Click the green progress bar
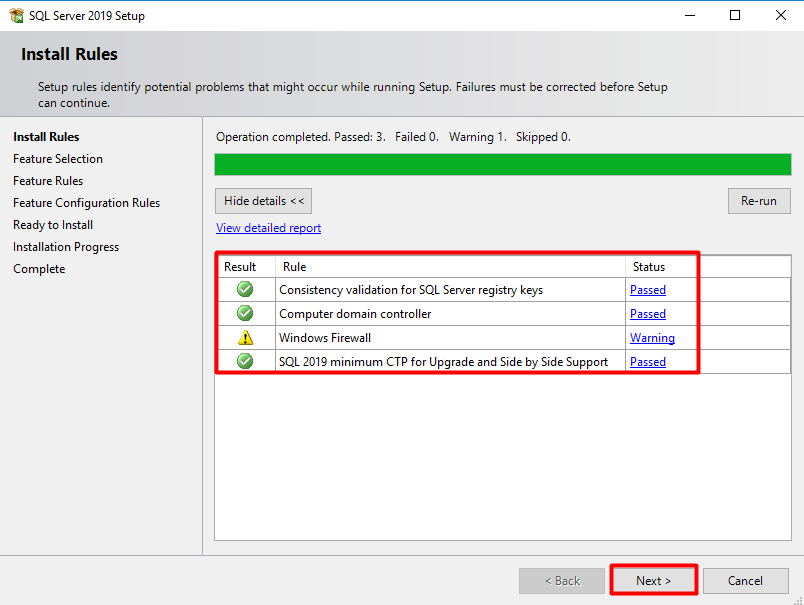The image size is (804, 605). tap(502, 165)
